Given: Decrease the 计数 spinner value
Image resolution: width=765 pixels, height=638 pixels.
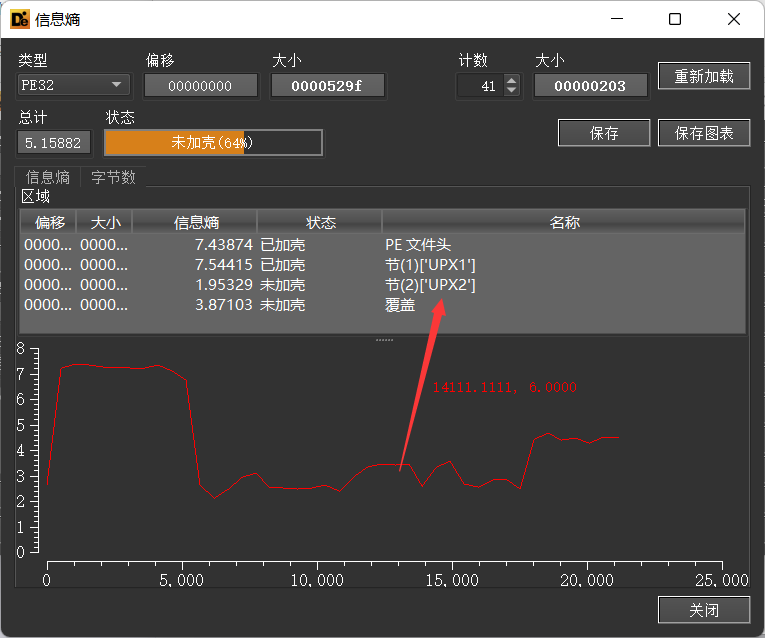Looking at the screenshot, I should pos(511,91).
